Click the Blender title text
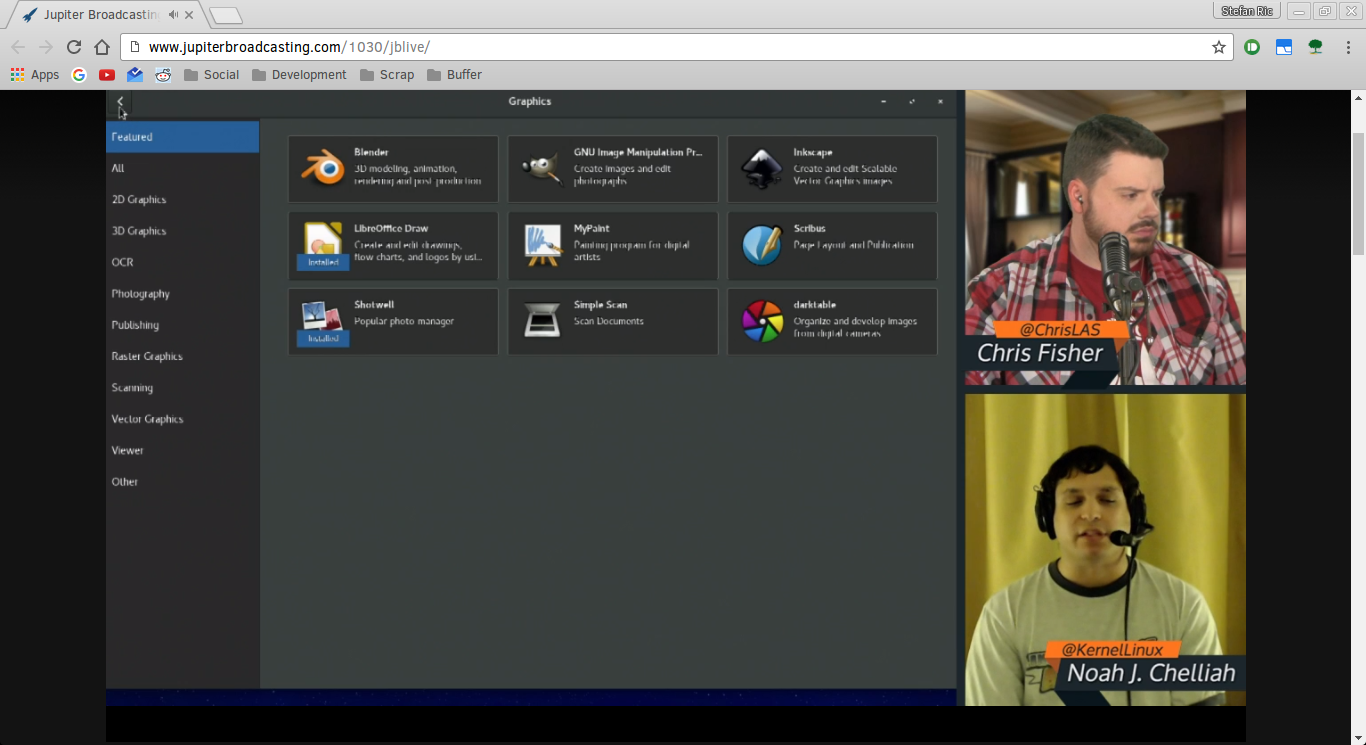 [371, 153]
